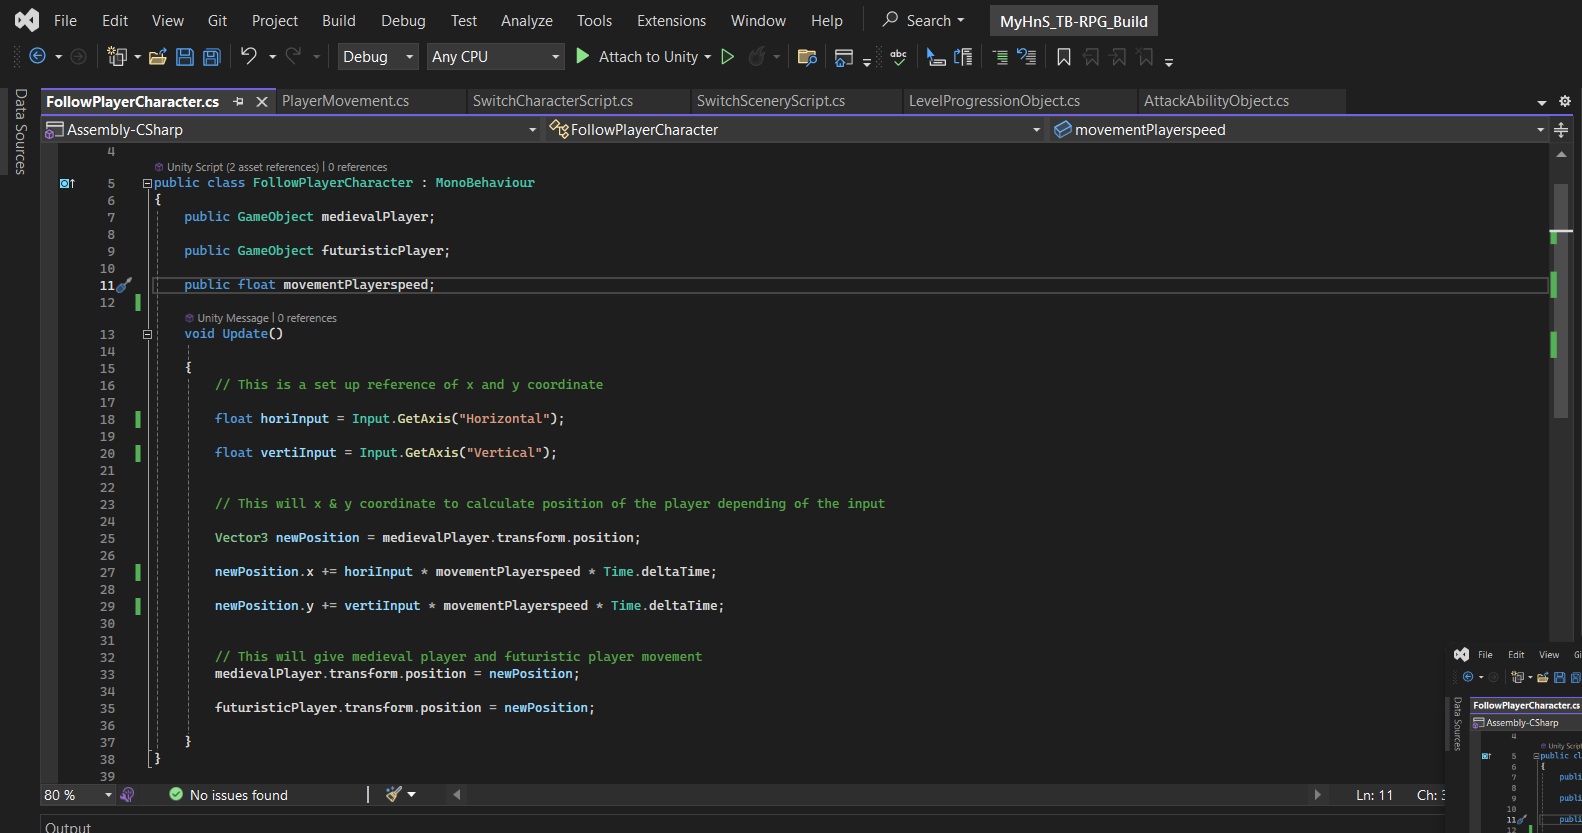Collapse the FollowPlayerCharacter class outline region
Viewport: 1582px width, 833px height.
147,184
